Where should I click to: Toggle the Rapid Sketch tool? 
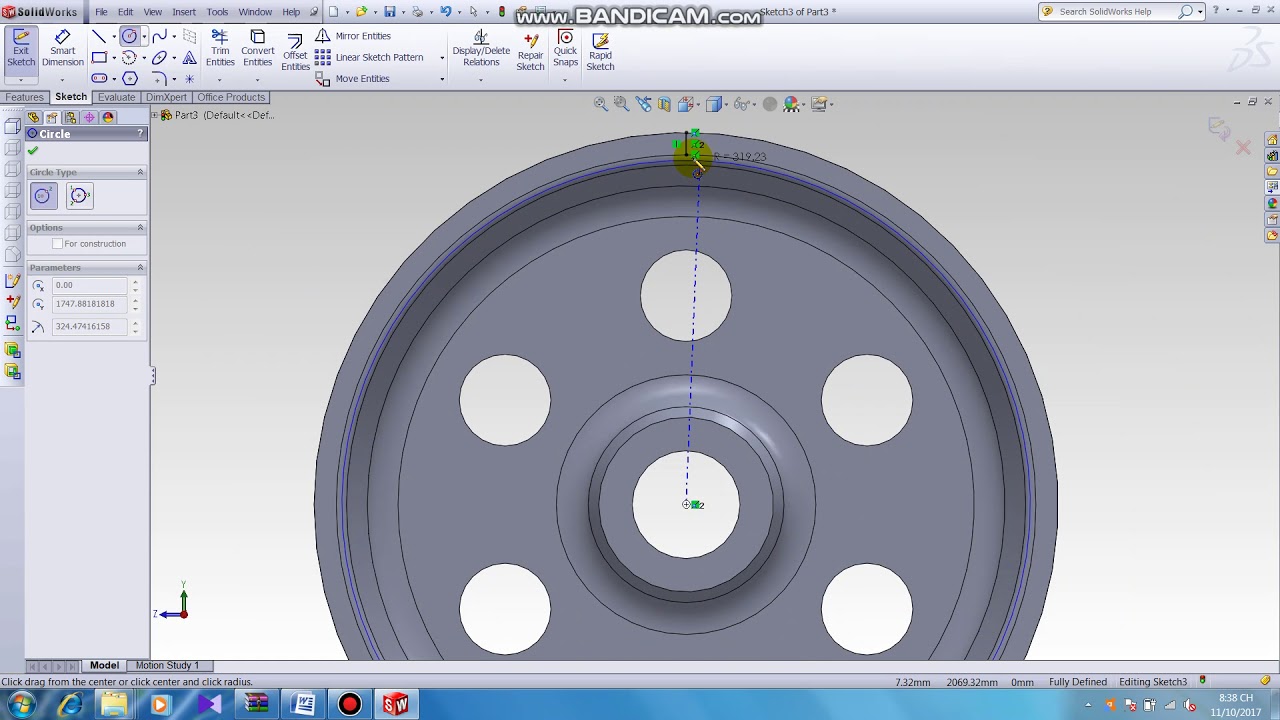(x=600, y=51)
